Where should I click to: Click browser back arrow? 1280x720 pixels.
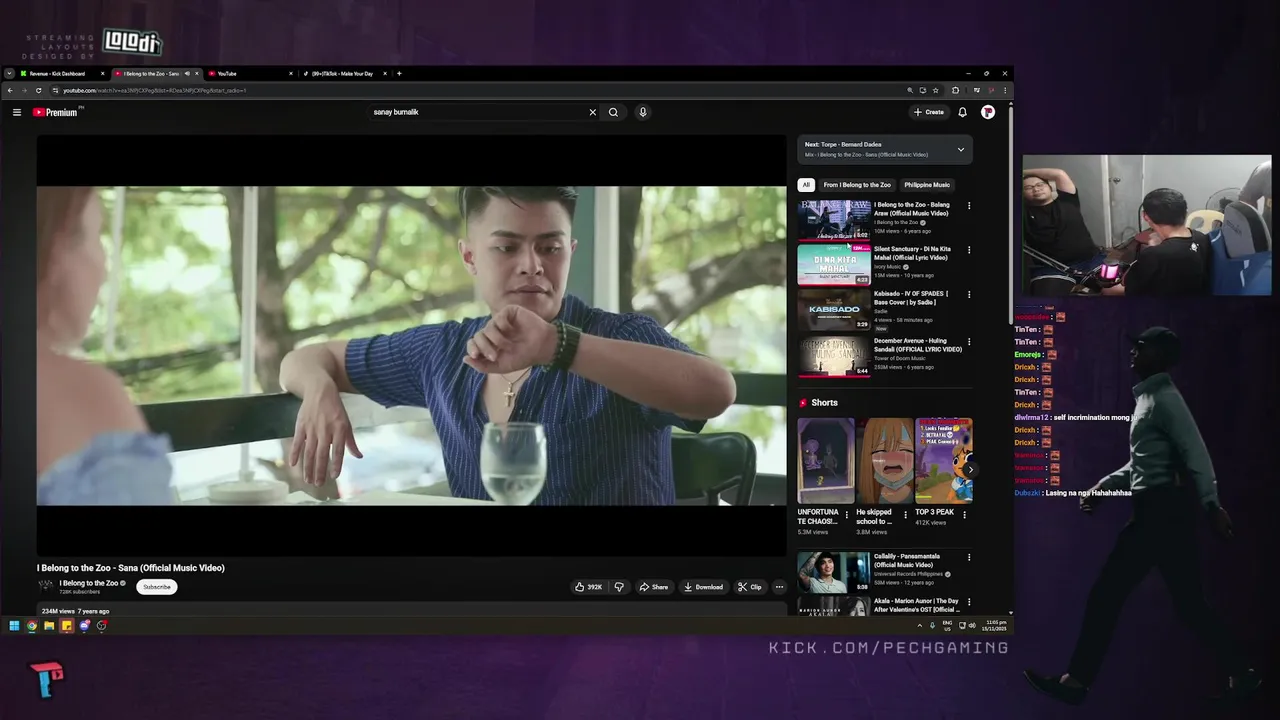click(10, 90)
